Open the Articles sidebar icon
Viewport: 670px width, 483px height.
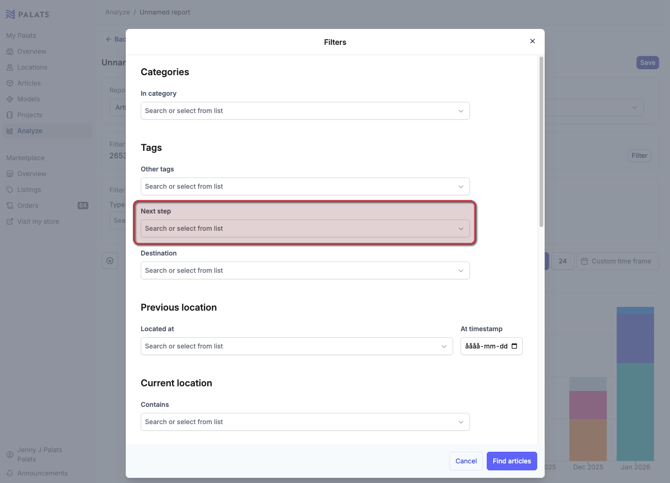point(10,83)
